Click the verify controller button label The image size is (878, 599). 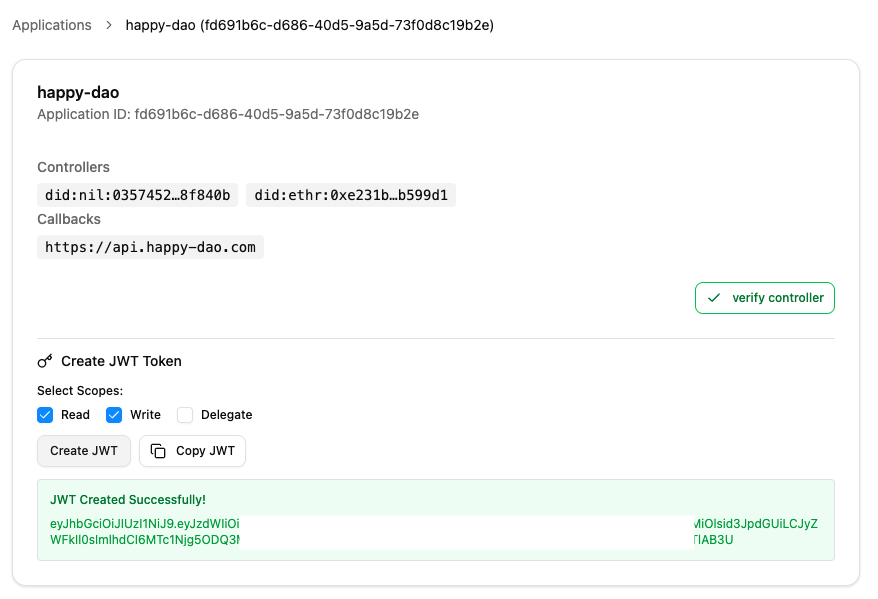pos(777,298)
